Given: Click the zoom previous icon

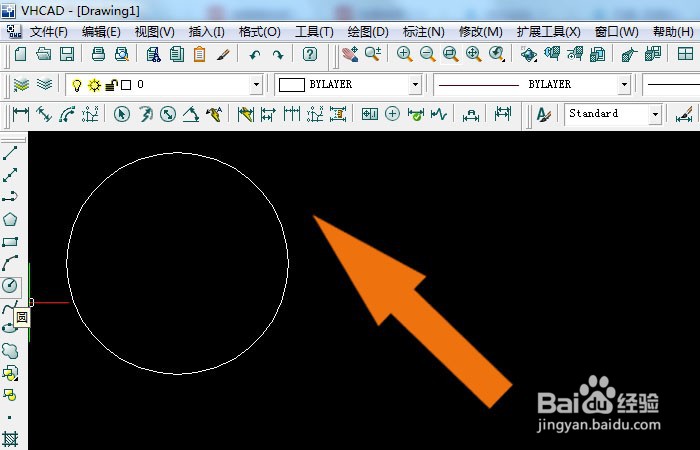Looking at the screenshot, I should [x=496, y=54].
